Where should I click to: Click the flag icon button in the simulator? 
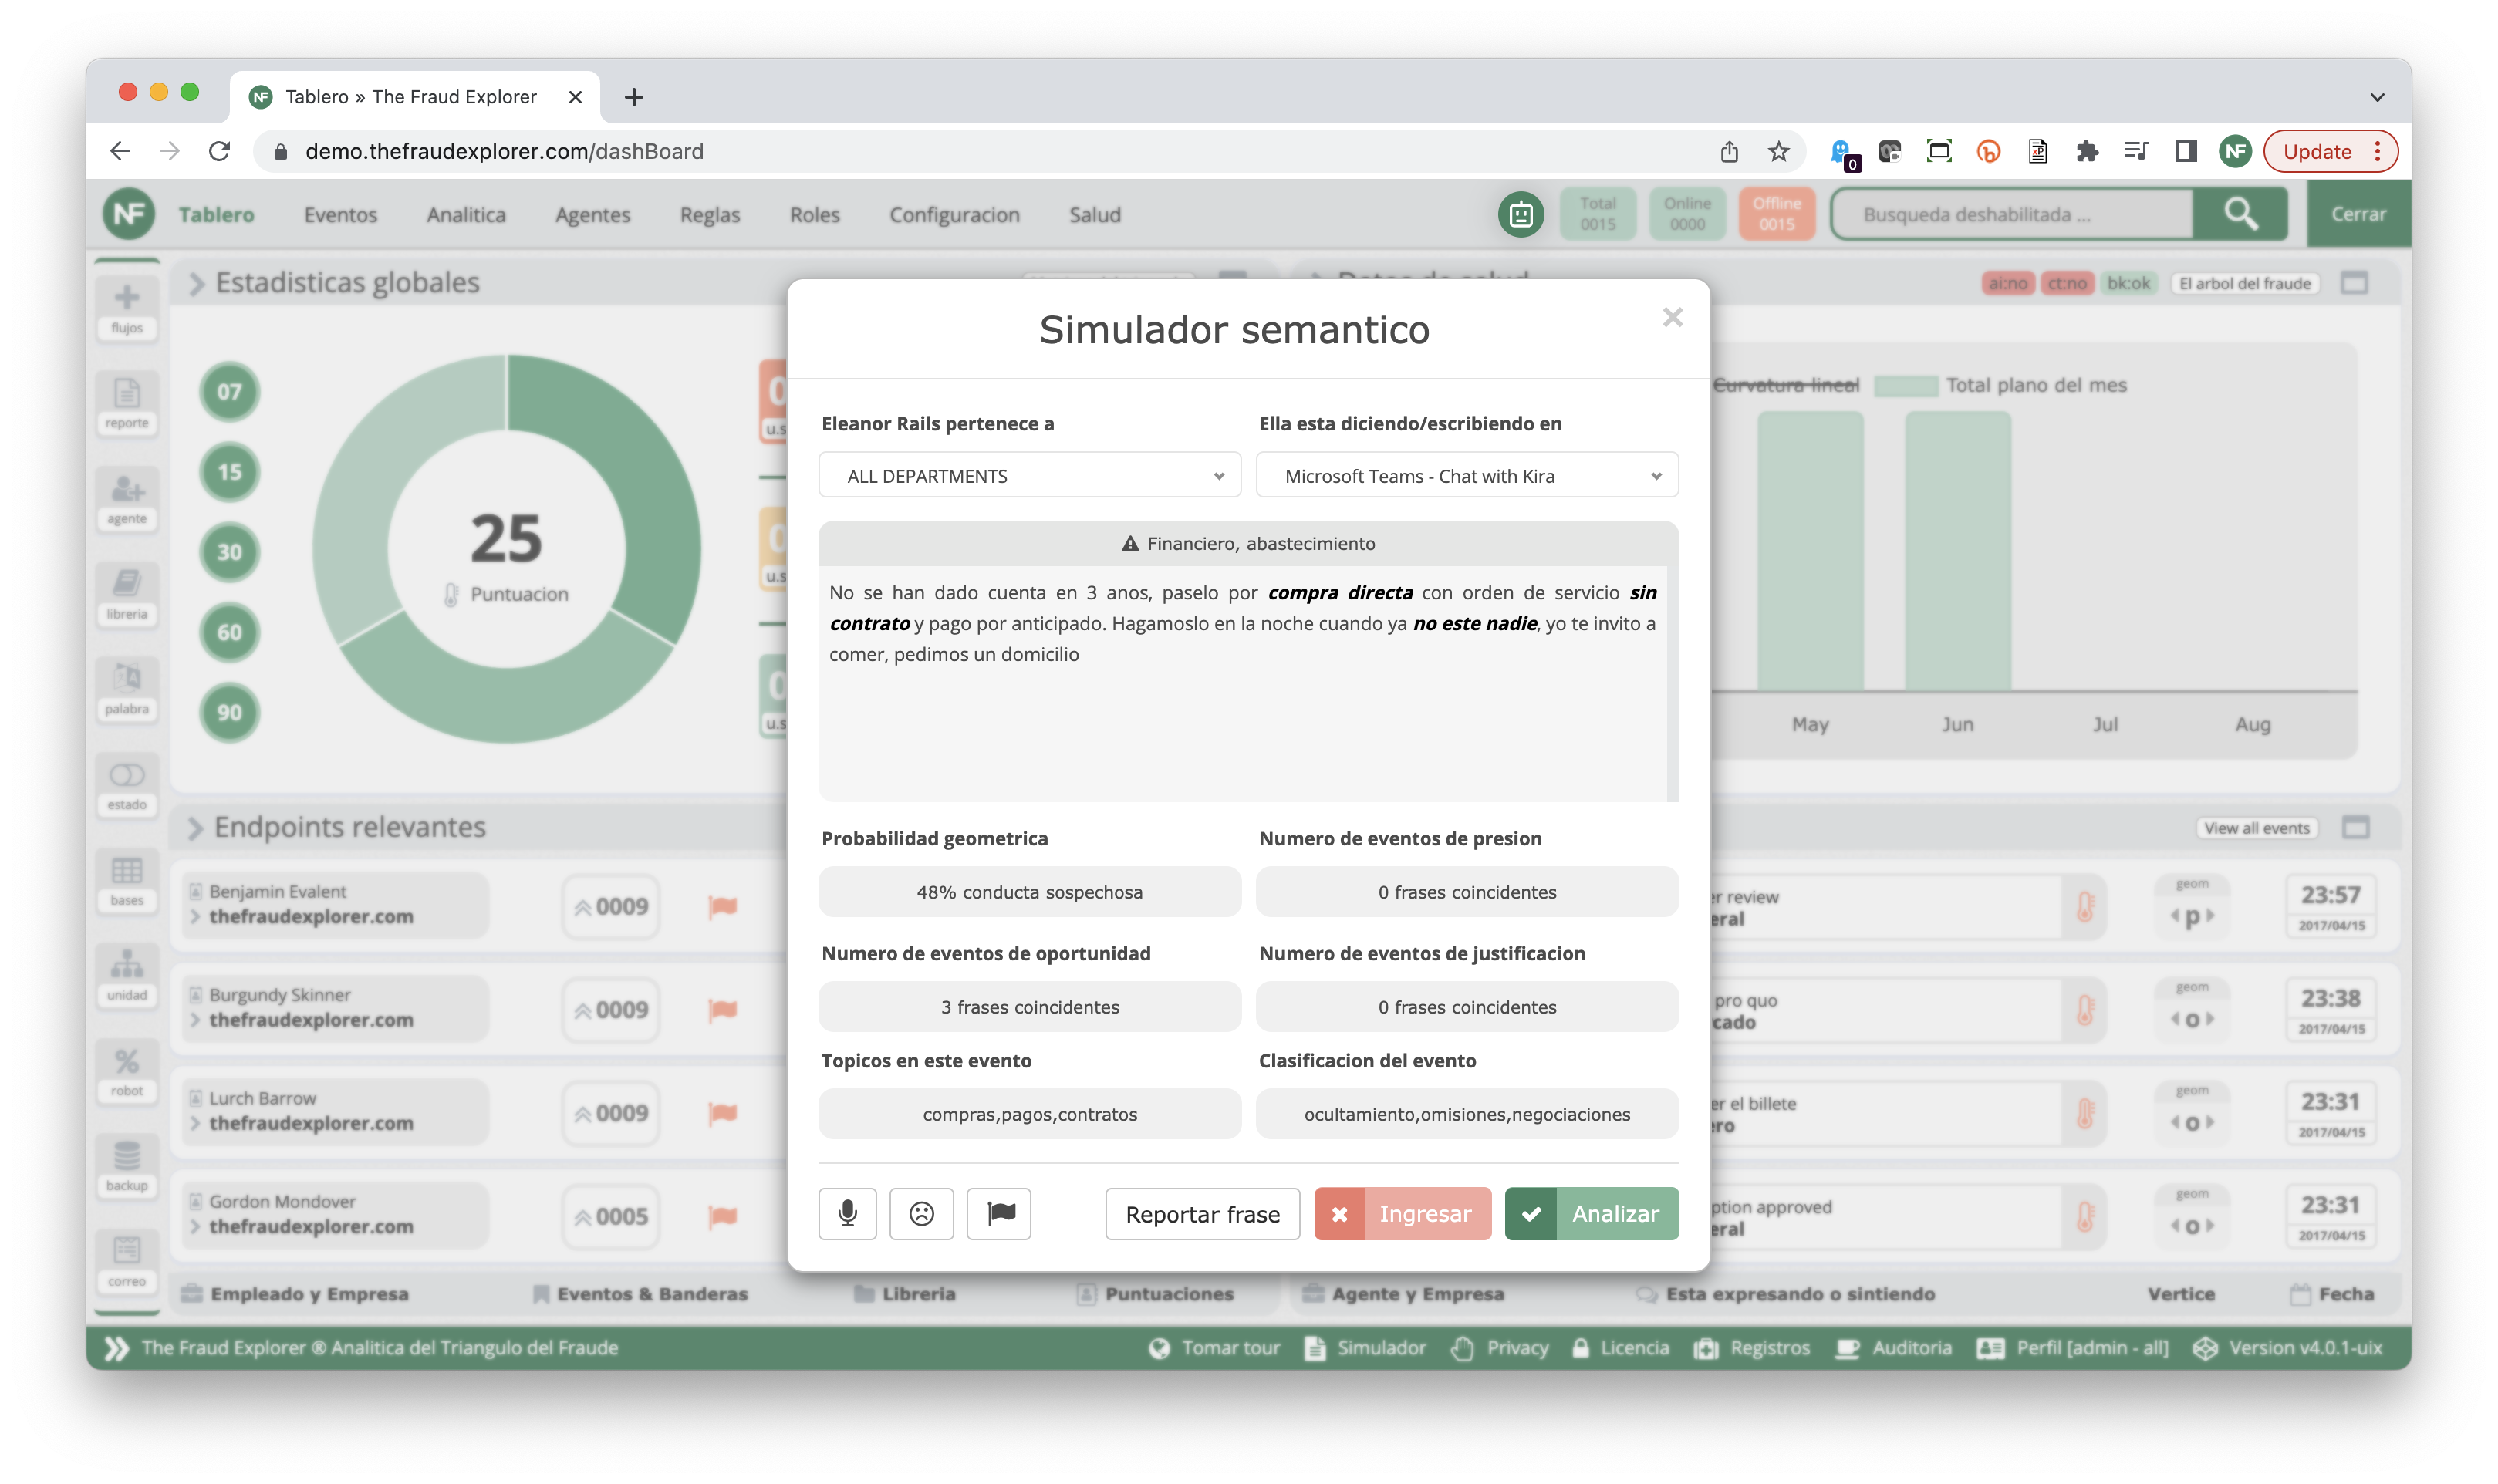[x=999, y=1213]
